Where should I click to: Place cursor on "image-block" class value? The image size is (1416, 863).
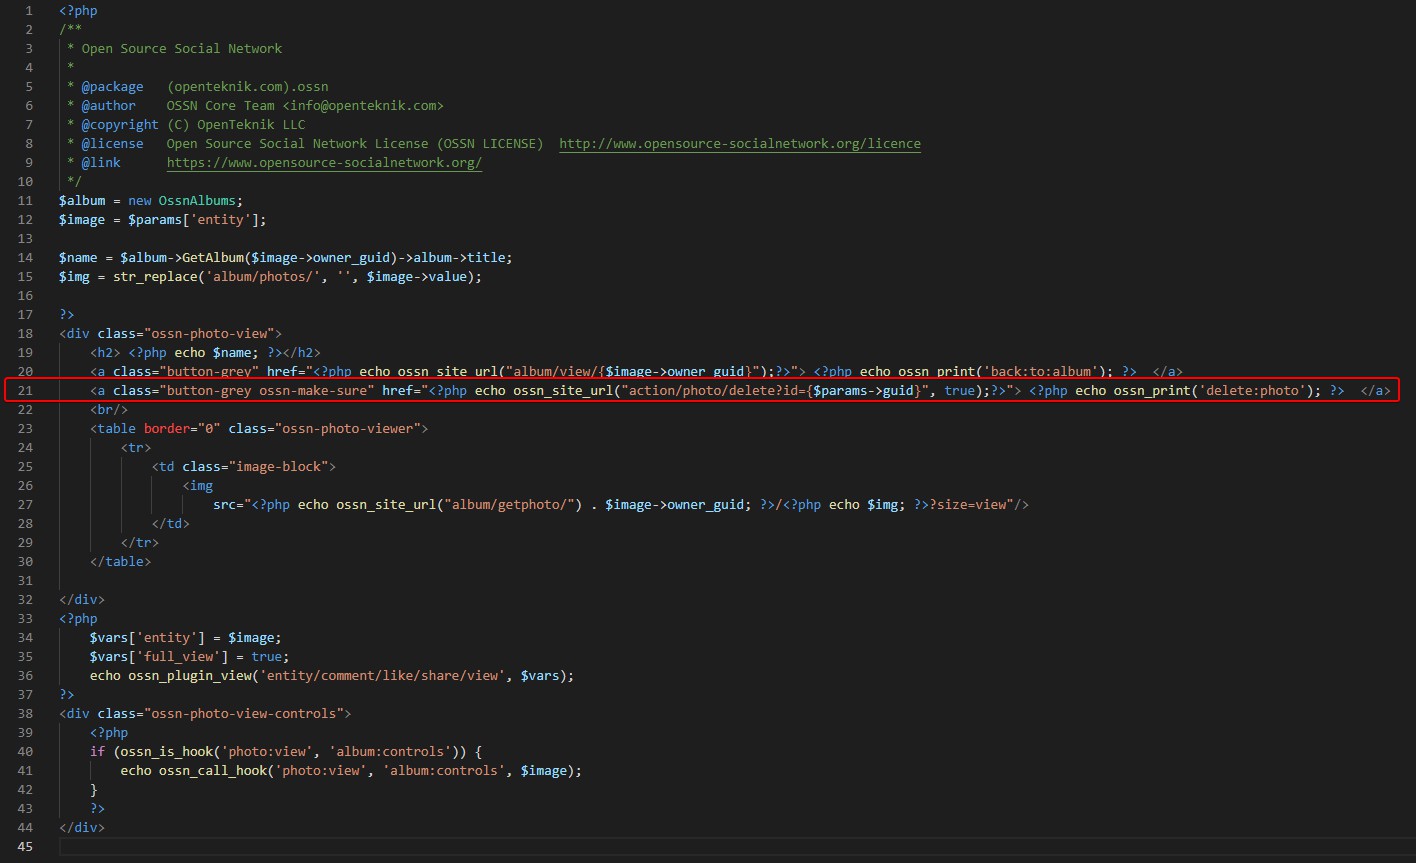(x=285, y=466)
